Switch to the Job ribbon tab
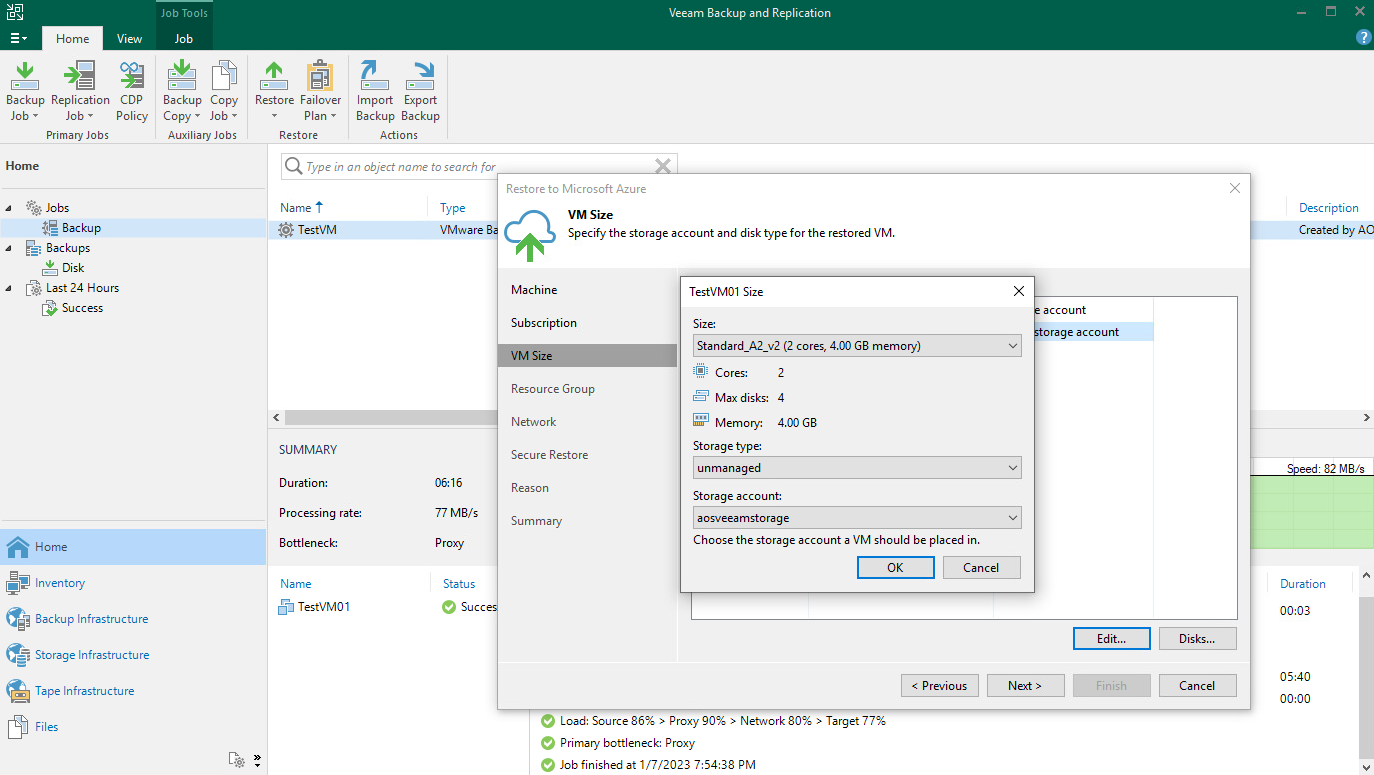Screen dimensions: 1374x775 (x=184, y=38)
